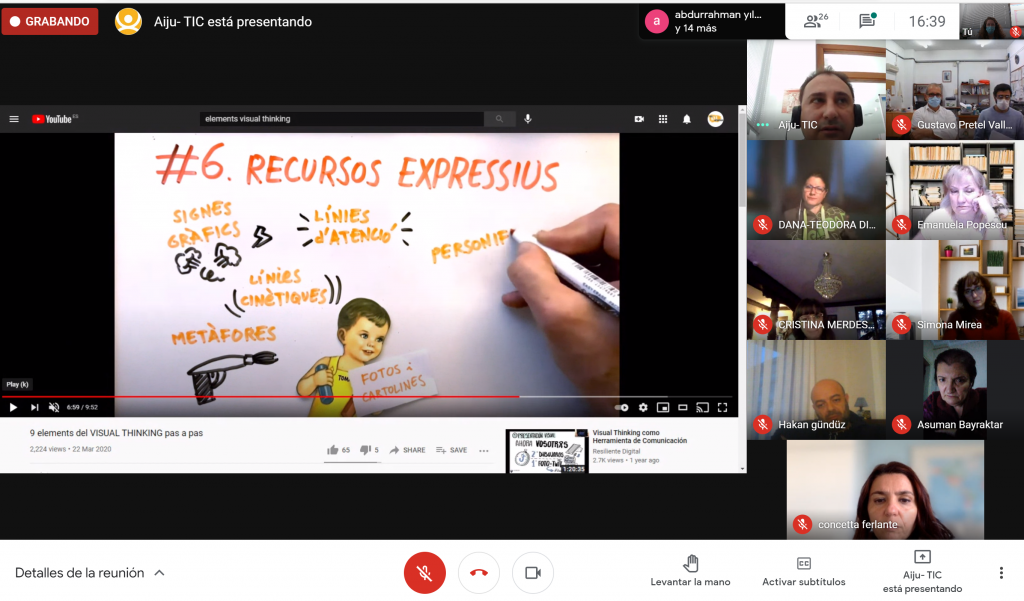The height and width of the screenshot is (601, 1024).
Task: Raise hand with Levantar la mano
Action: (x=690, y=570)
